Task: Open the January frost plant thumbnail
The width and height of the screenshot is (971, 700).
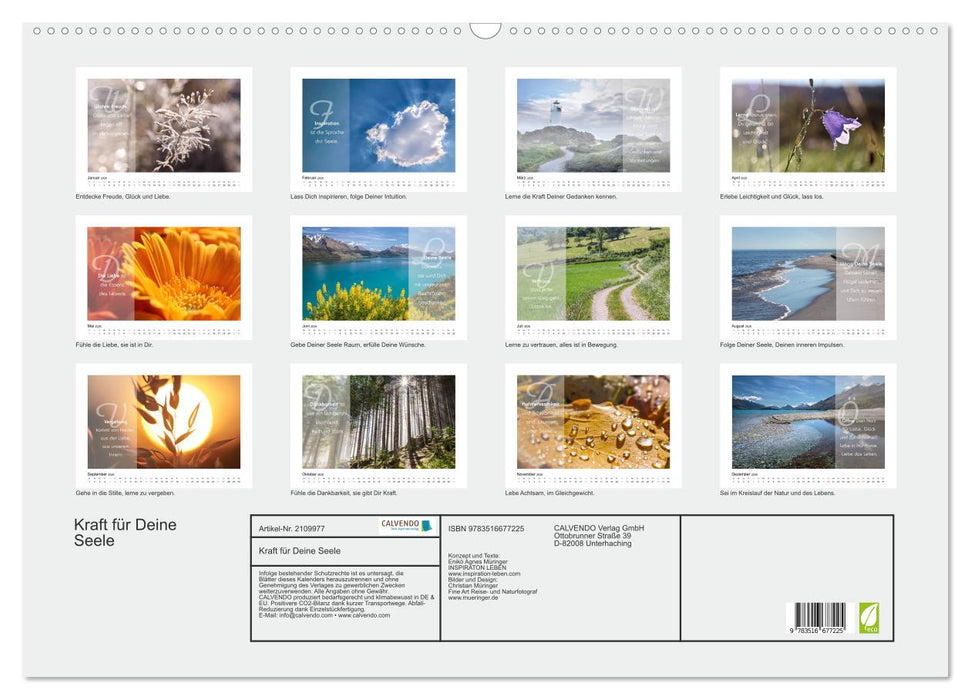Action: pos(164,126)
